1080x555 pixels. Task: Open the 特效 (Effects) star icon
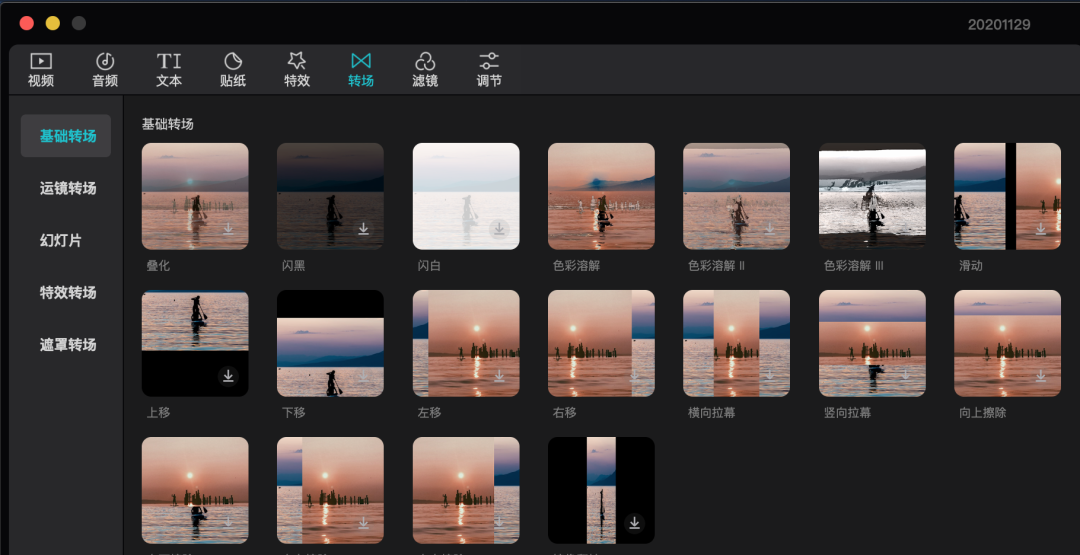point(297,61)
